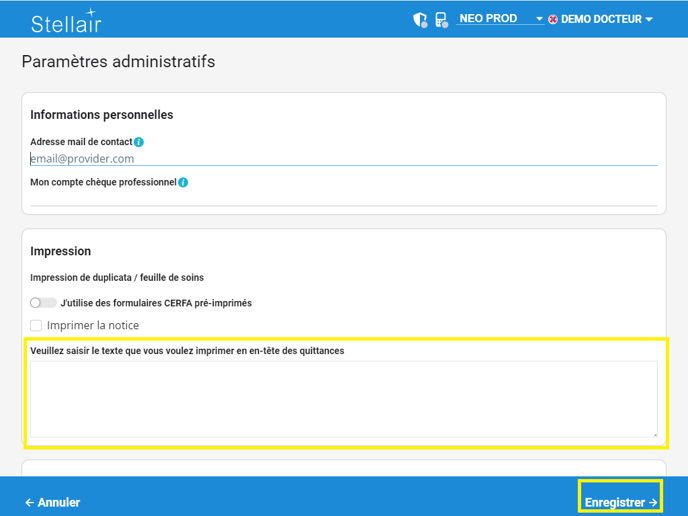Click the Paramètres administratifs page title
The image size is (688, 516).
click(118, 62)
